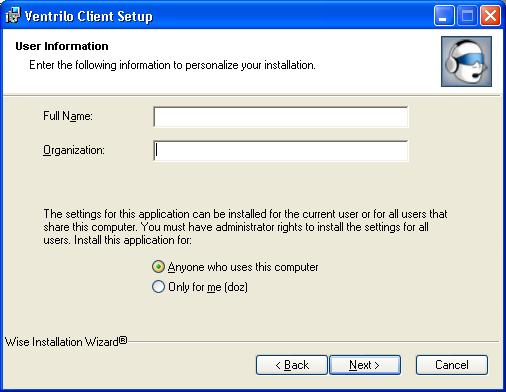Click the Full Name input field
Screen dimensions: 506x392
281,117
